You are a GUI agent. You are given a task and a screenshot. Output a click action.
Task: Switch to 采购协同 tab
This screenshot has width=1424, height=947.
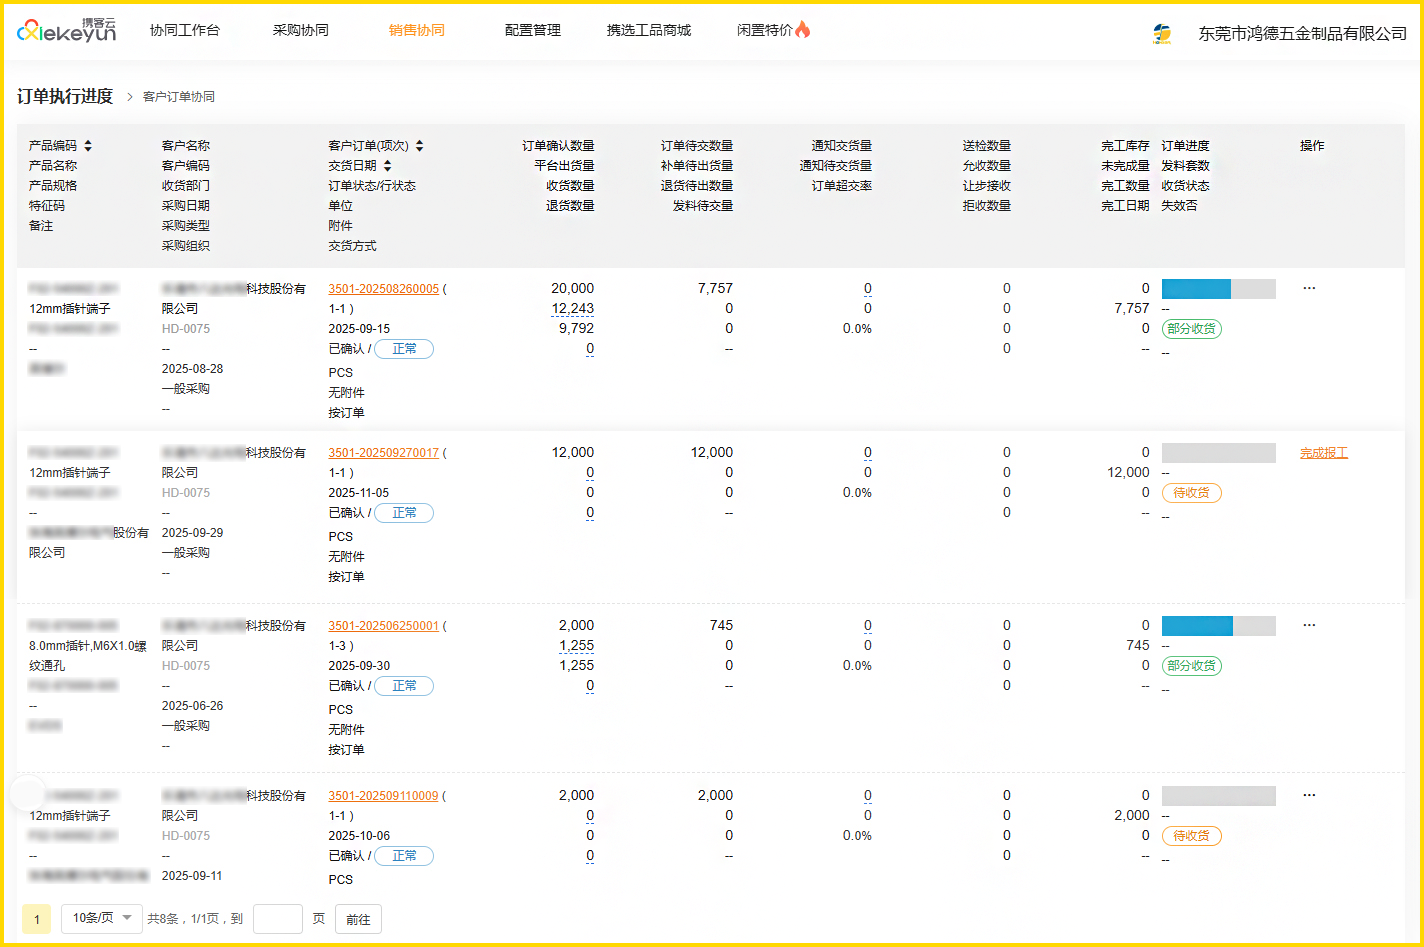click(x=300, y=31)
